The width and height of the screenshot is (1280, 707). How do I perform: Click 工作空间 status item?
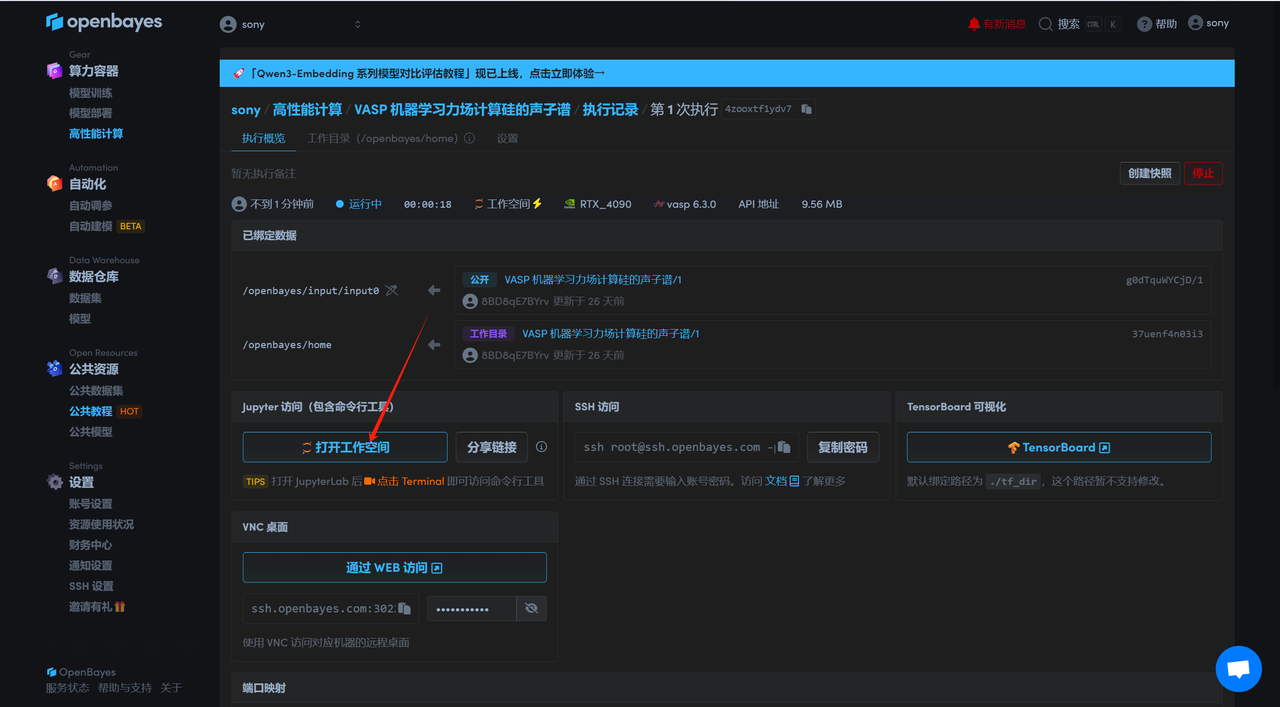pos(508,204)
